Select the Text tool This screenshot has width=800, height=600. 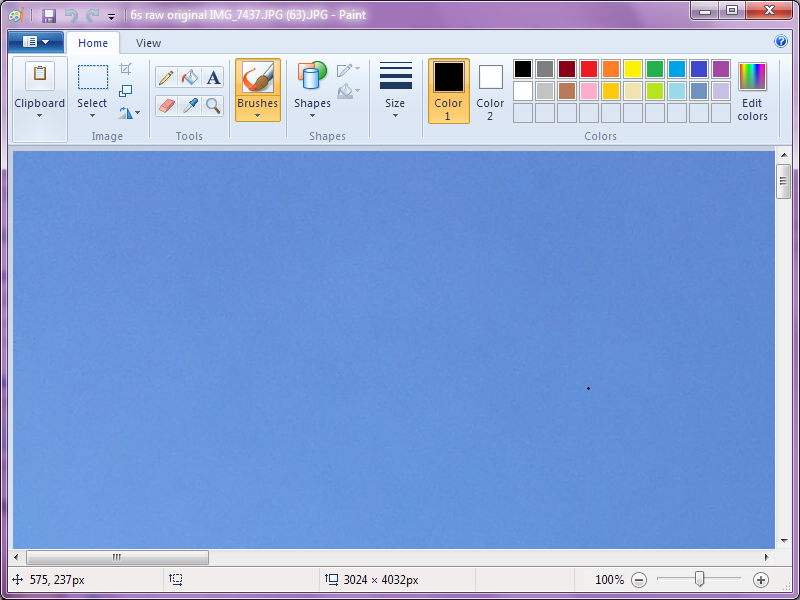tap(213, 78)
